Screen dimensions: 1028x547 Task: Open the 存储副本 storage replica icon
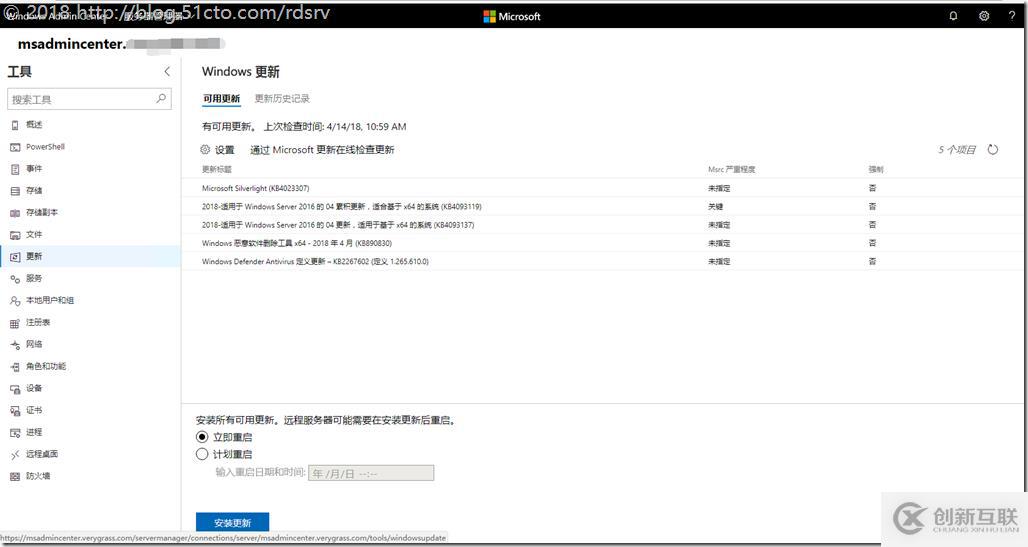(x=15, y=213)
